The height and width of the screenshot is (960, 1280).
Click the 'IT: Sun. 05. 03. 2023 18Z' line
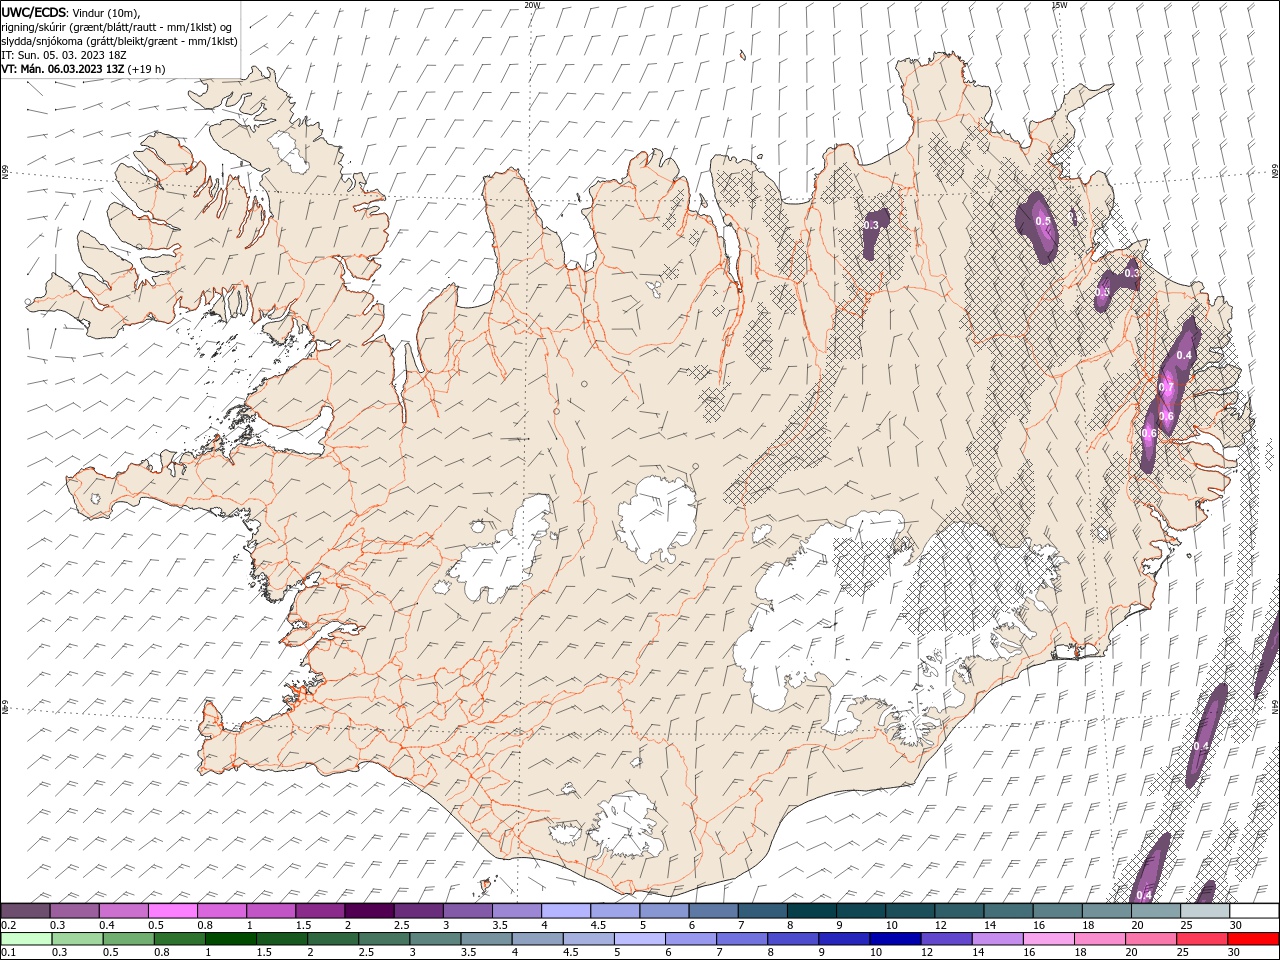(63, 55)
